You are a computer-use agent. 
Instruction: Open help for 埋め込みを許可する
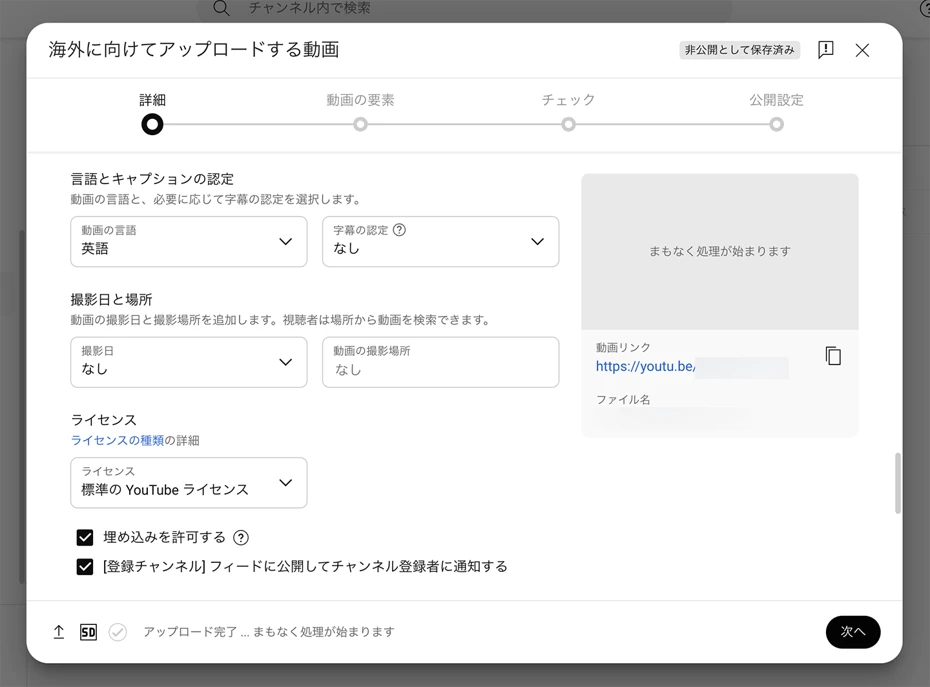[x=241, y=537]
